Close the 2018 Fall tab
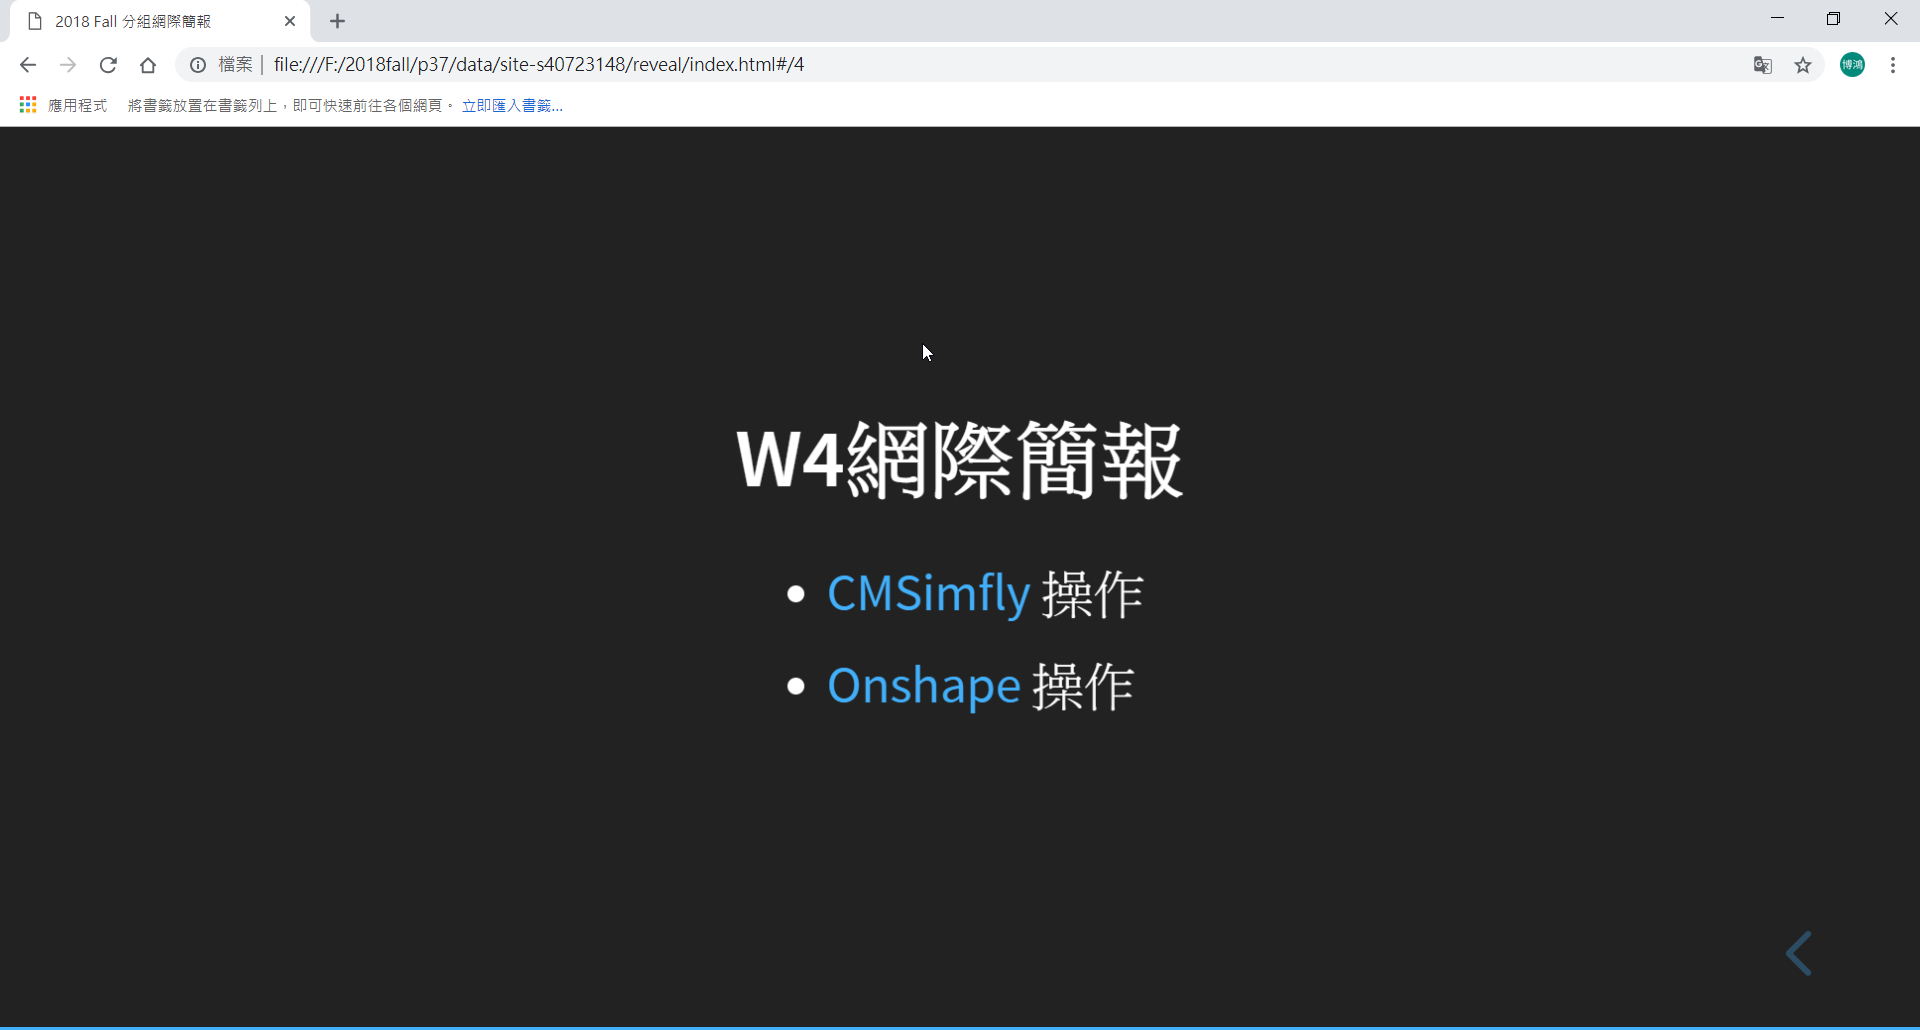This screenshot has width=1920, height=1030. point(290,21)
